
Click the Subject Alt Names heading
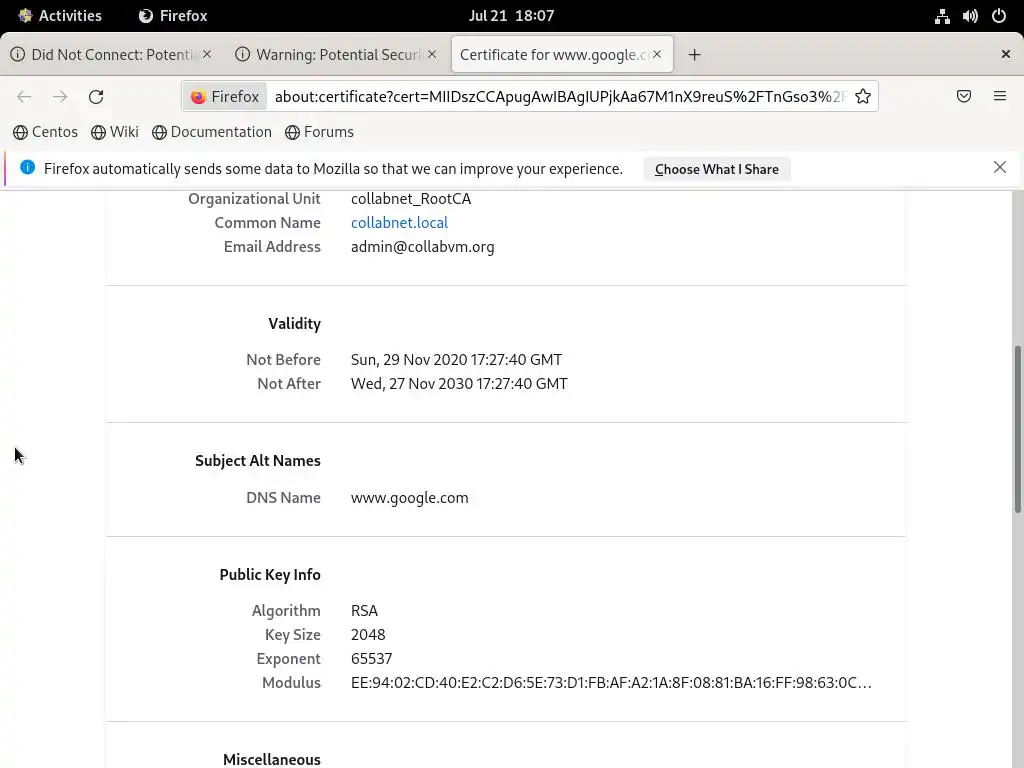click(258, 461)
